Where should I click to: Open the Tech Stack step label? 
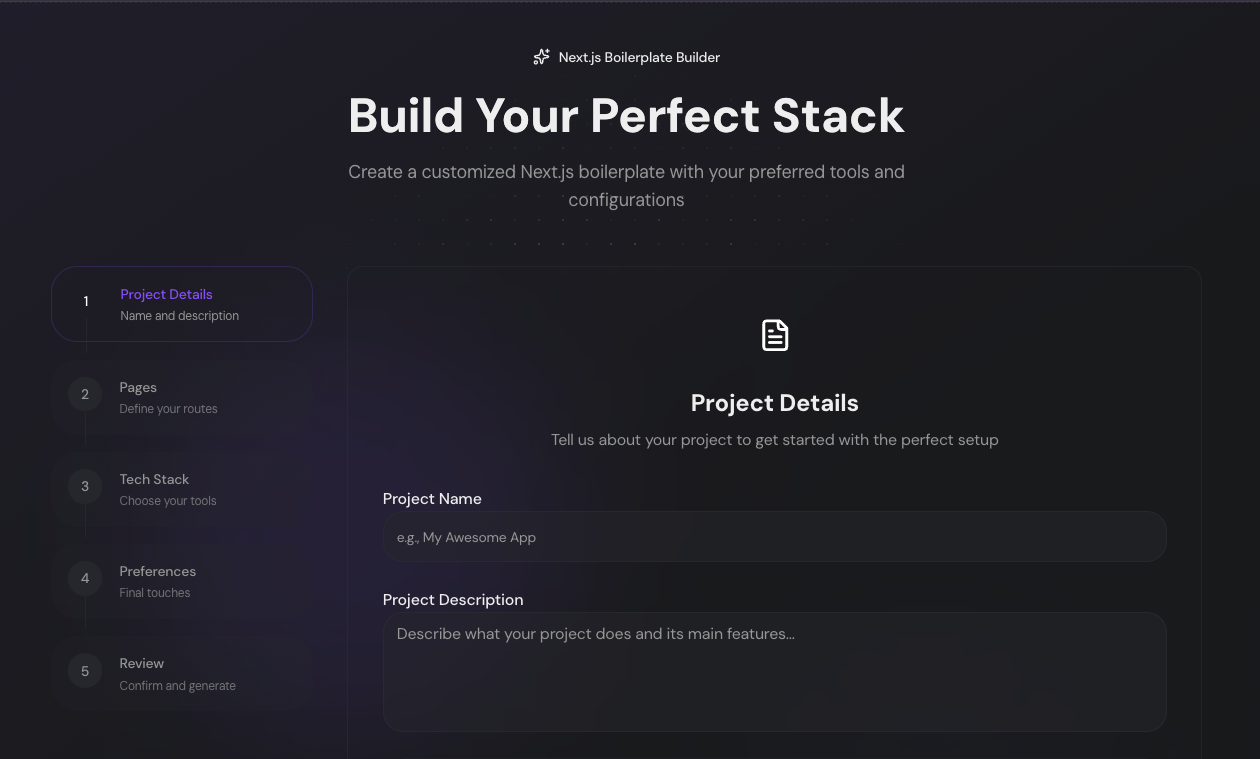click(x=154, y=479)
